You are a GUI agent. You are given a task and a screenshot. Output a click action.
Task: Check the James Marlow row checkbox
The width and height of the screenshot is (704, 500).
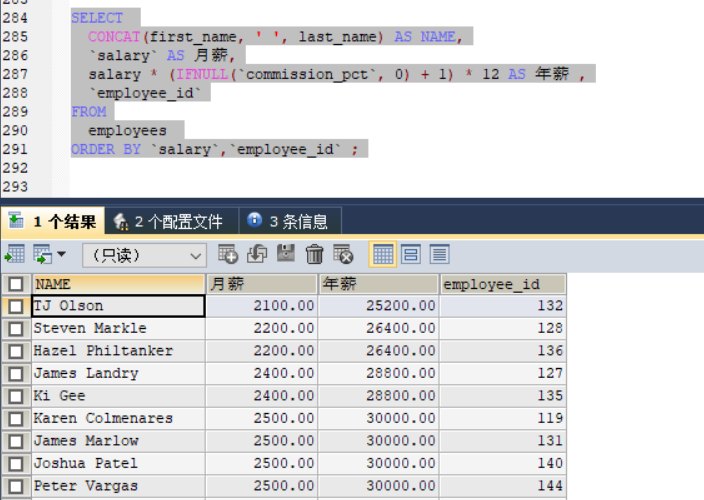pos(16,441)
